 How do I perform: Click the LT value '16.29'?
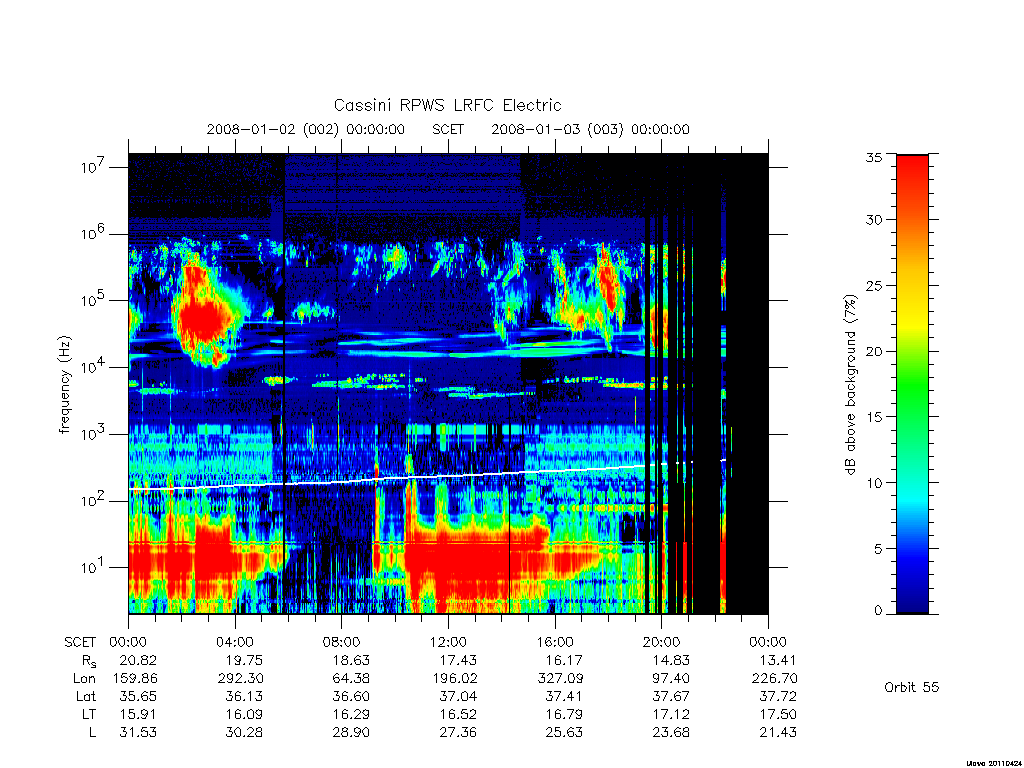click(351, 714)
